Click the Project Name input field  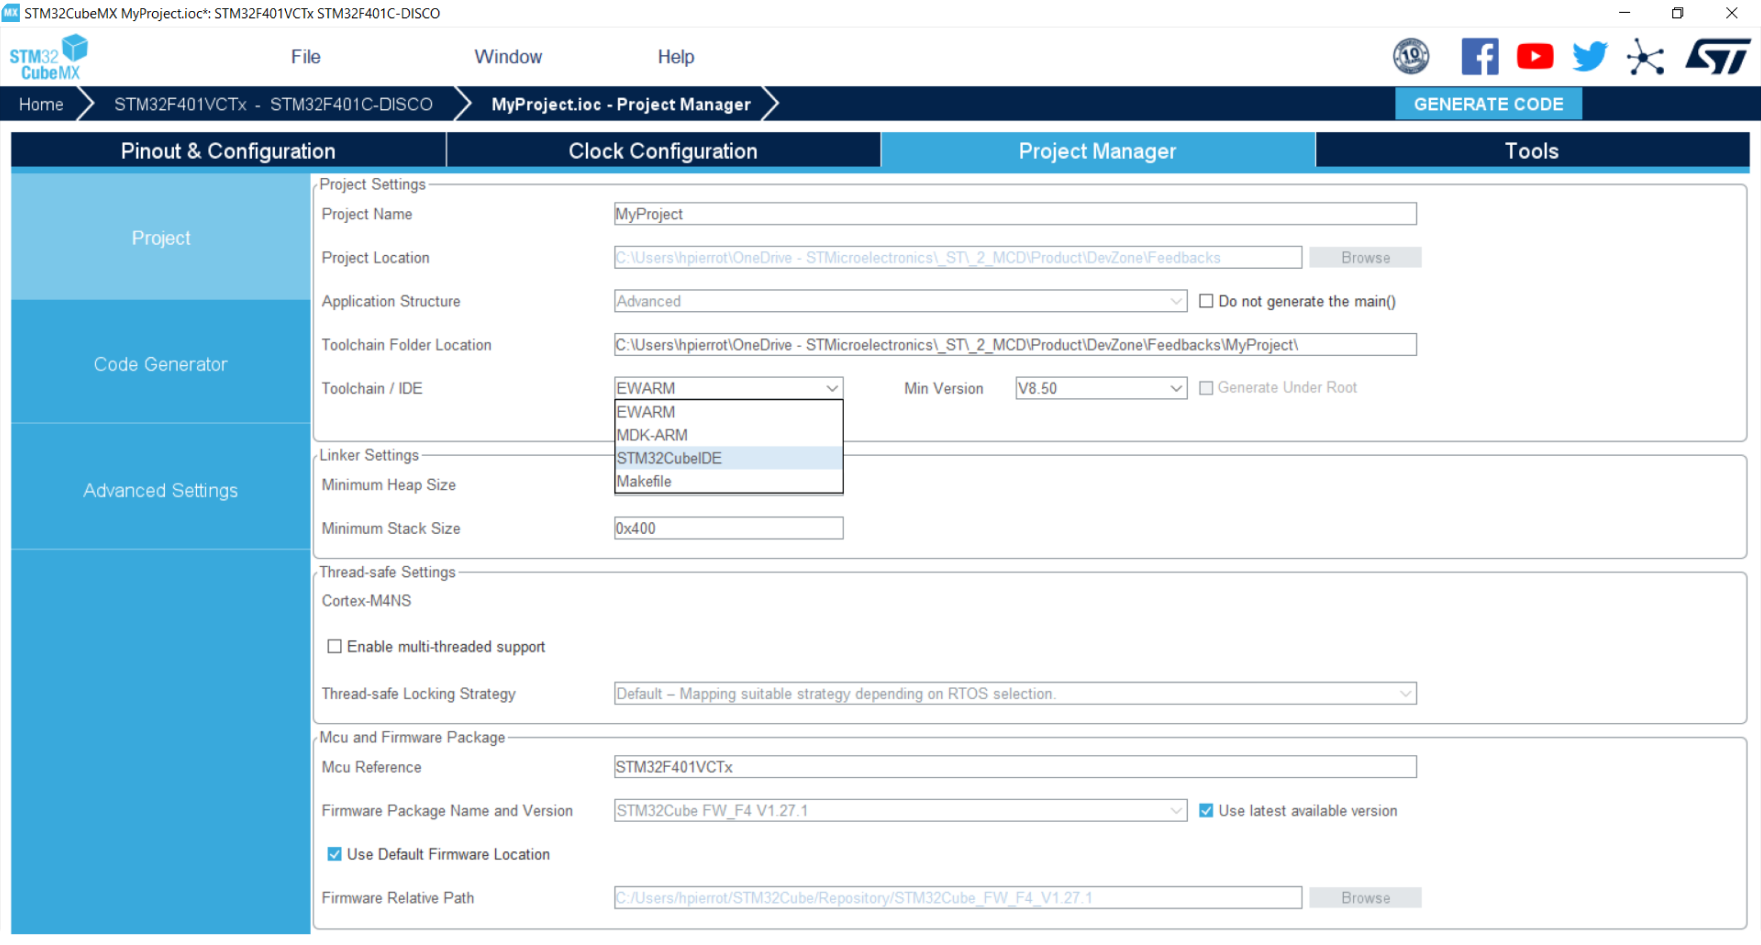pos(1014,214)
